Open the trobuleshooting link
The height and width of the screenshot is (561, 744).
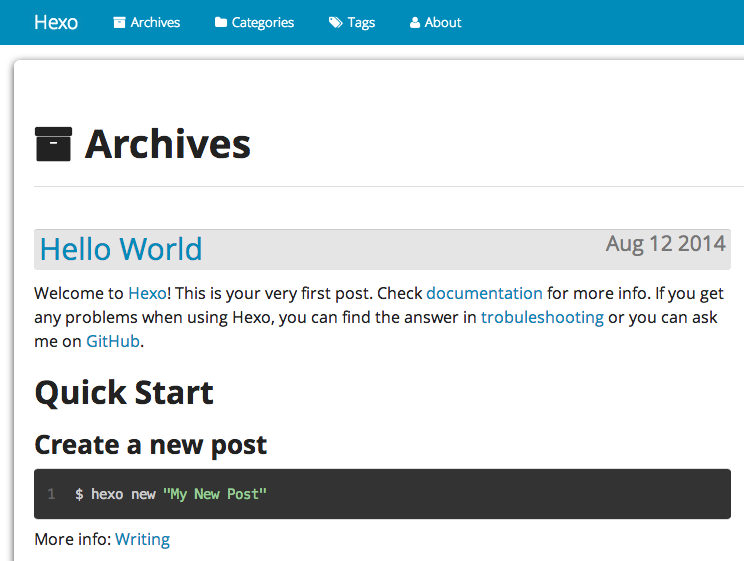(x=542, y=317)
